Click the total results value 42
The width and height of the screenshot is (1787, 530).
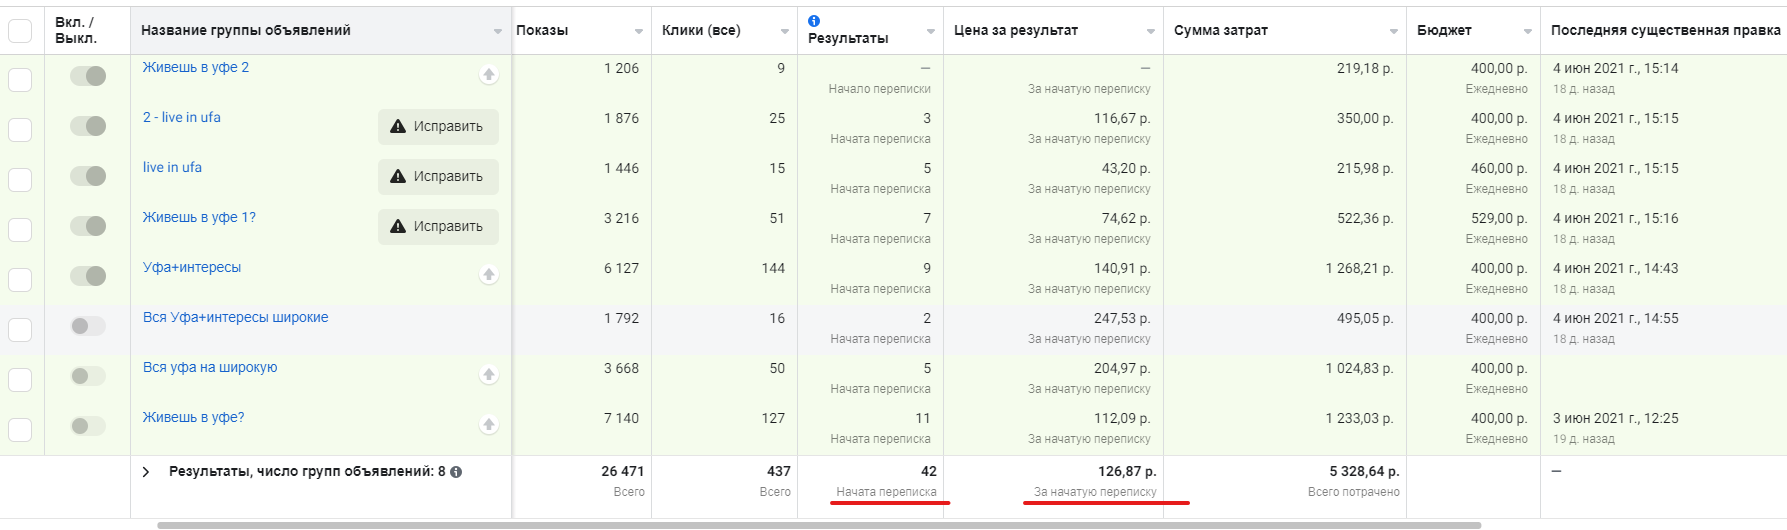pyautogui.click(x=929, y=472)
